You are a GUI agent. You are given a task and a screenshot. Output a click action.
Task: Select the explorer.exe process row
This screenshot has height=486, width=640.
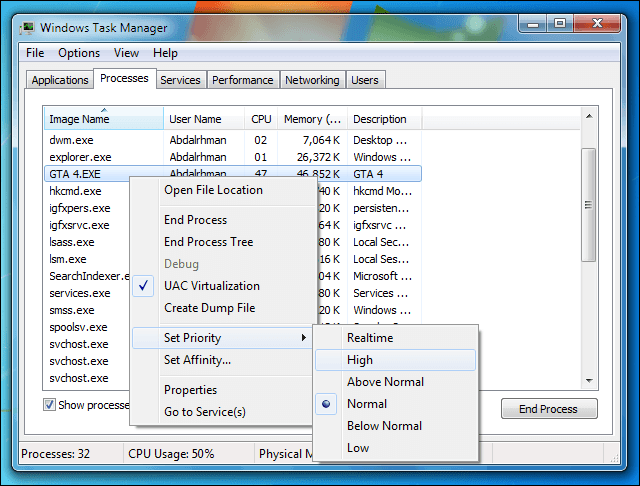coord(233,157)
